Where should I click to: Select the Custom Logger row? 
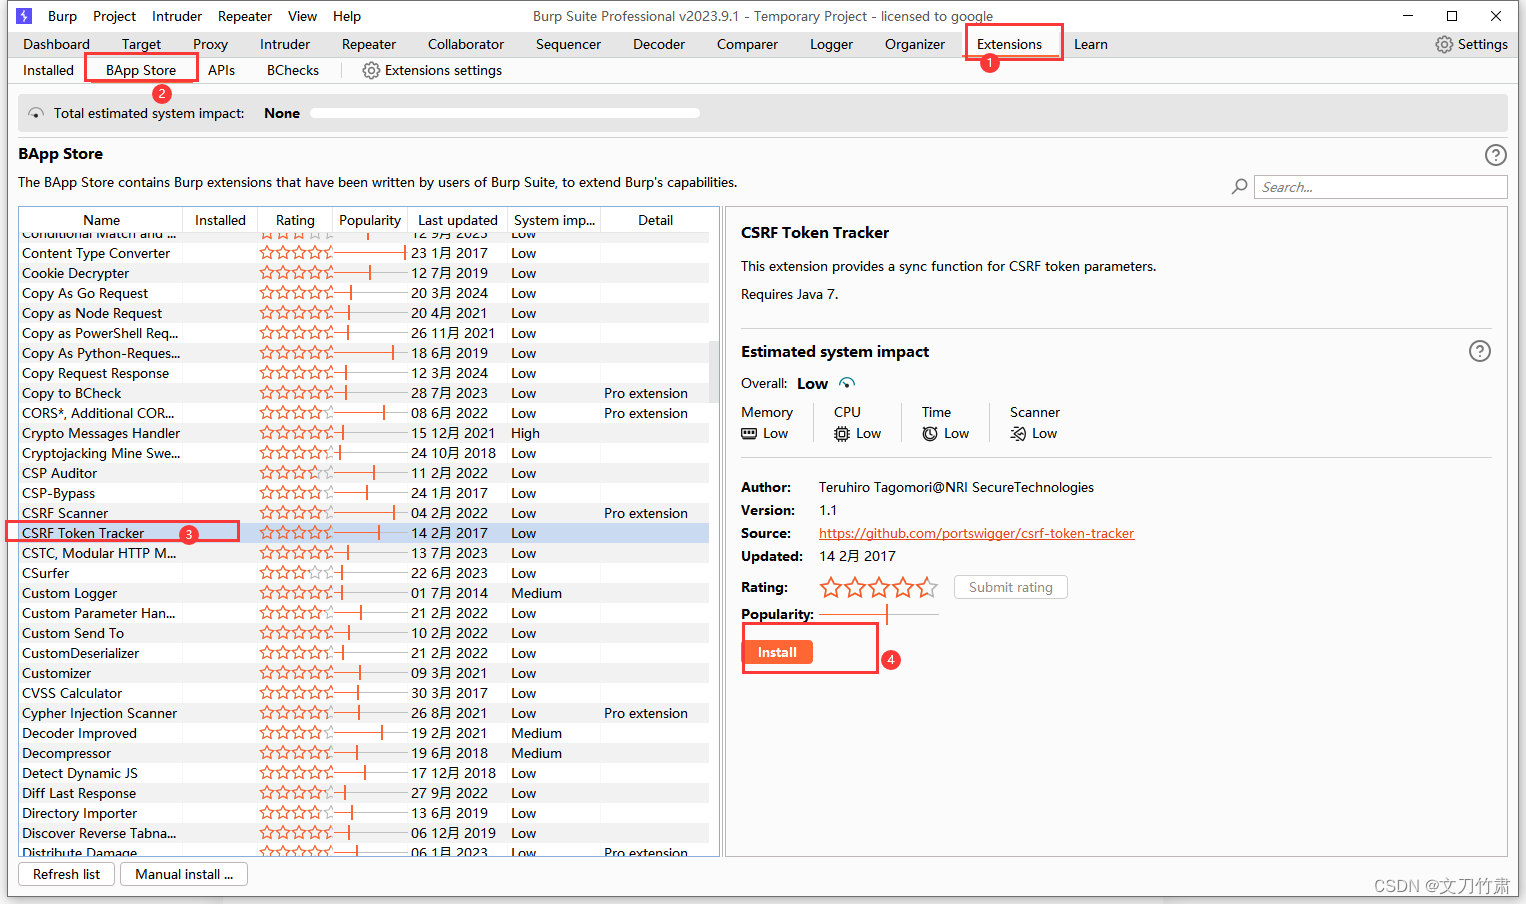(364, 593)
